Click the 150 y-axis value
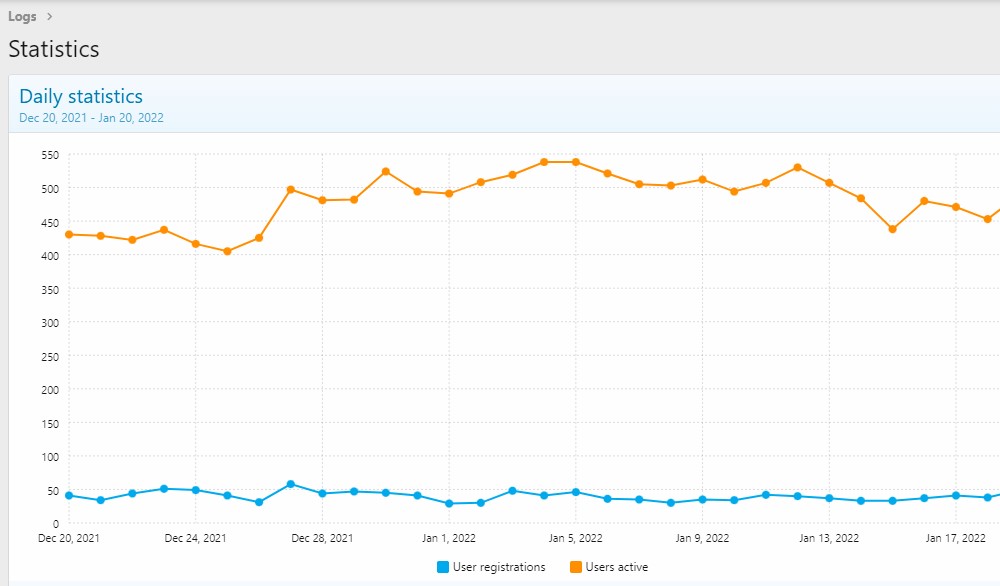 coord(50,423)
